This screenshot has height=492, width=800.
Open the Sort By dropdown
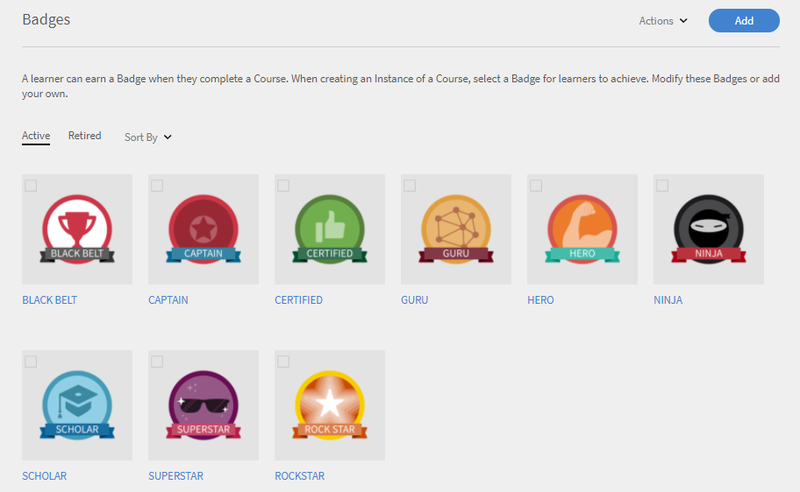tap(148, 137)
